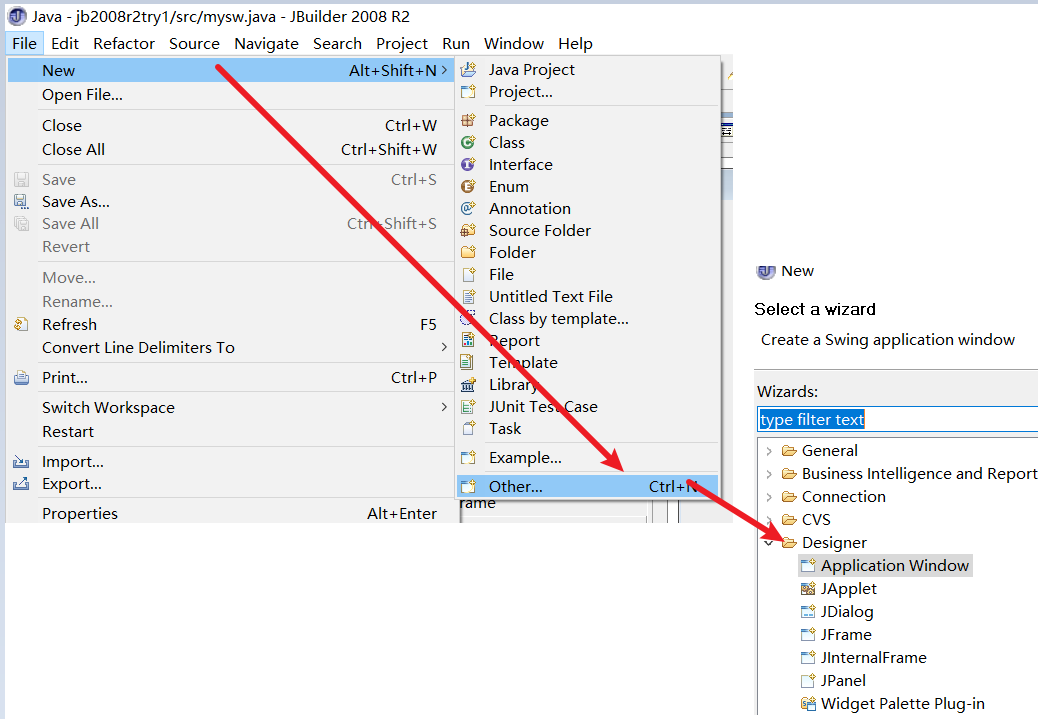Click the Library icon
This screenshot has width=1038, height=719.
tap(469, 385)
